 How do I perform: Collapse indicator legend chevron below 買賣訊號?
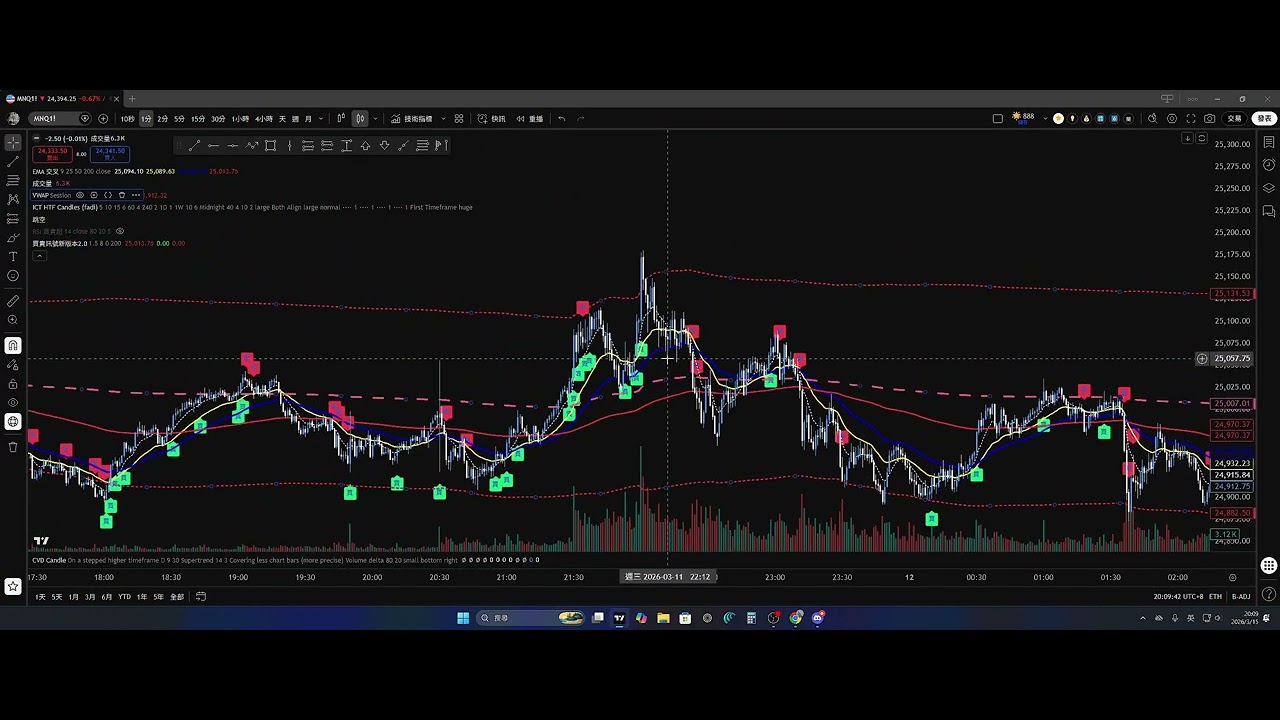click(39, 256)
